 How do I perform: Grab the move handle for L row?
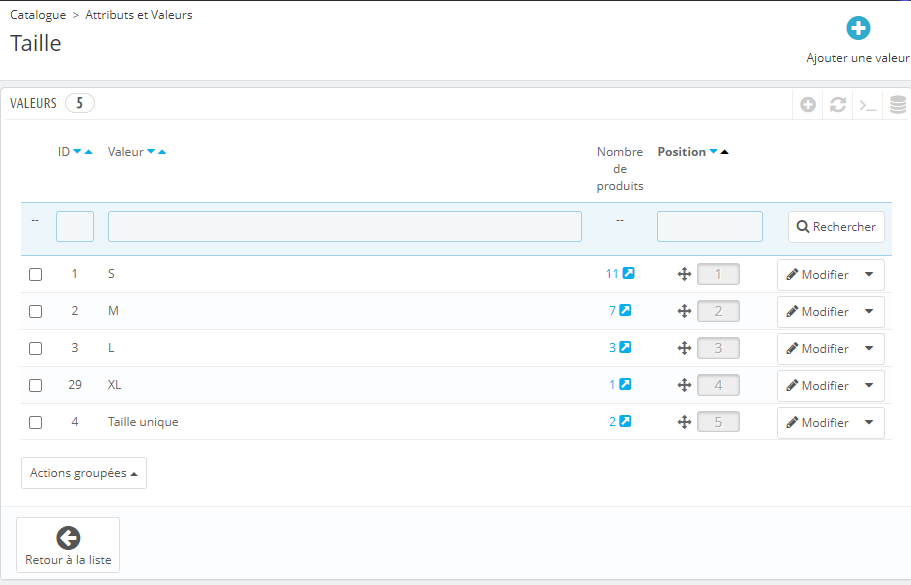coord(684,348)
